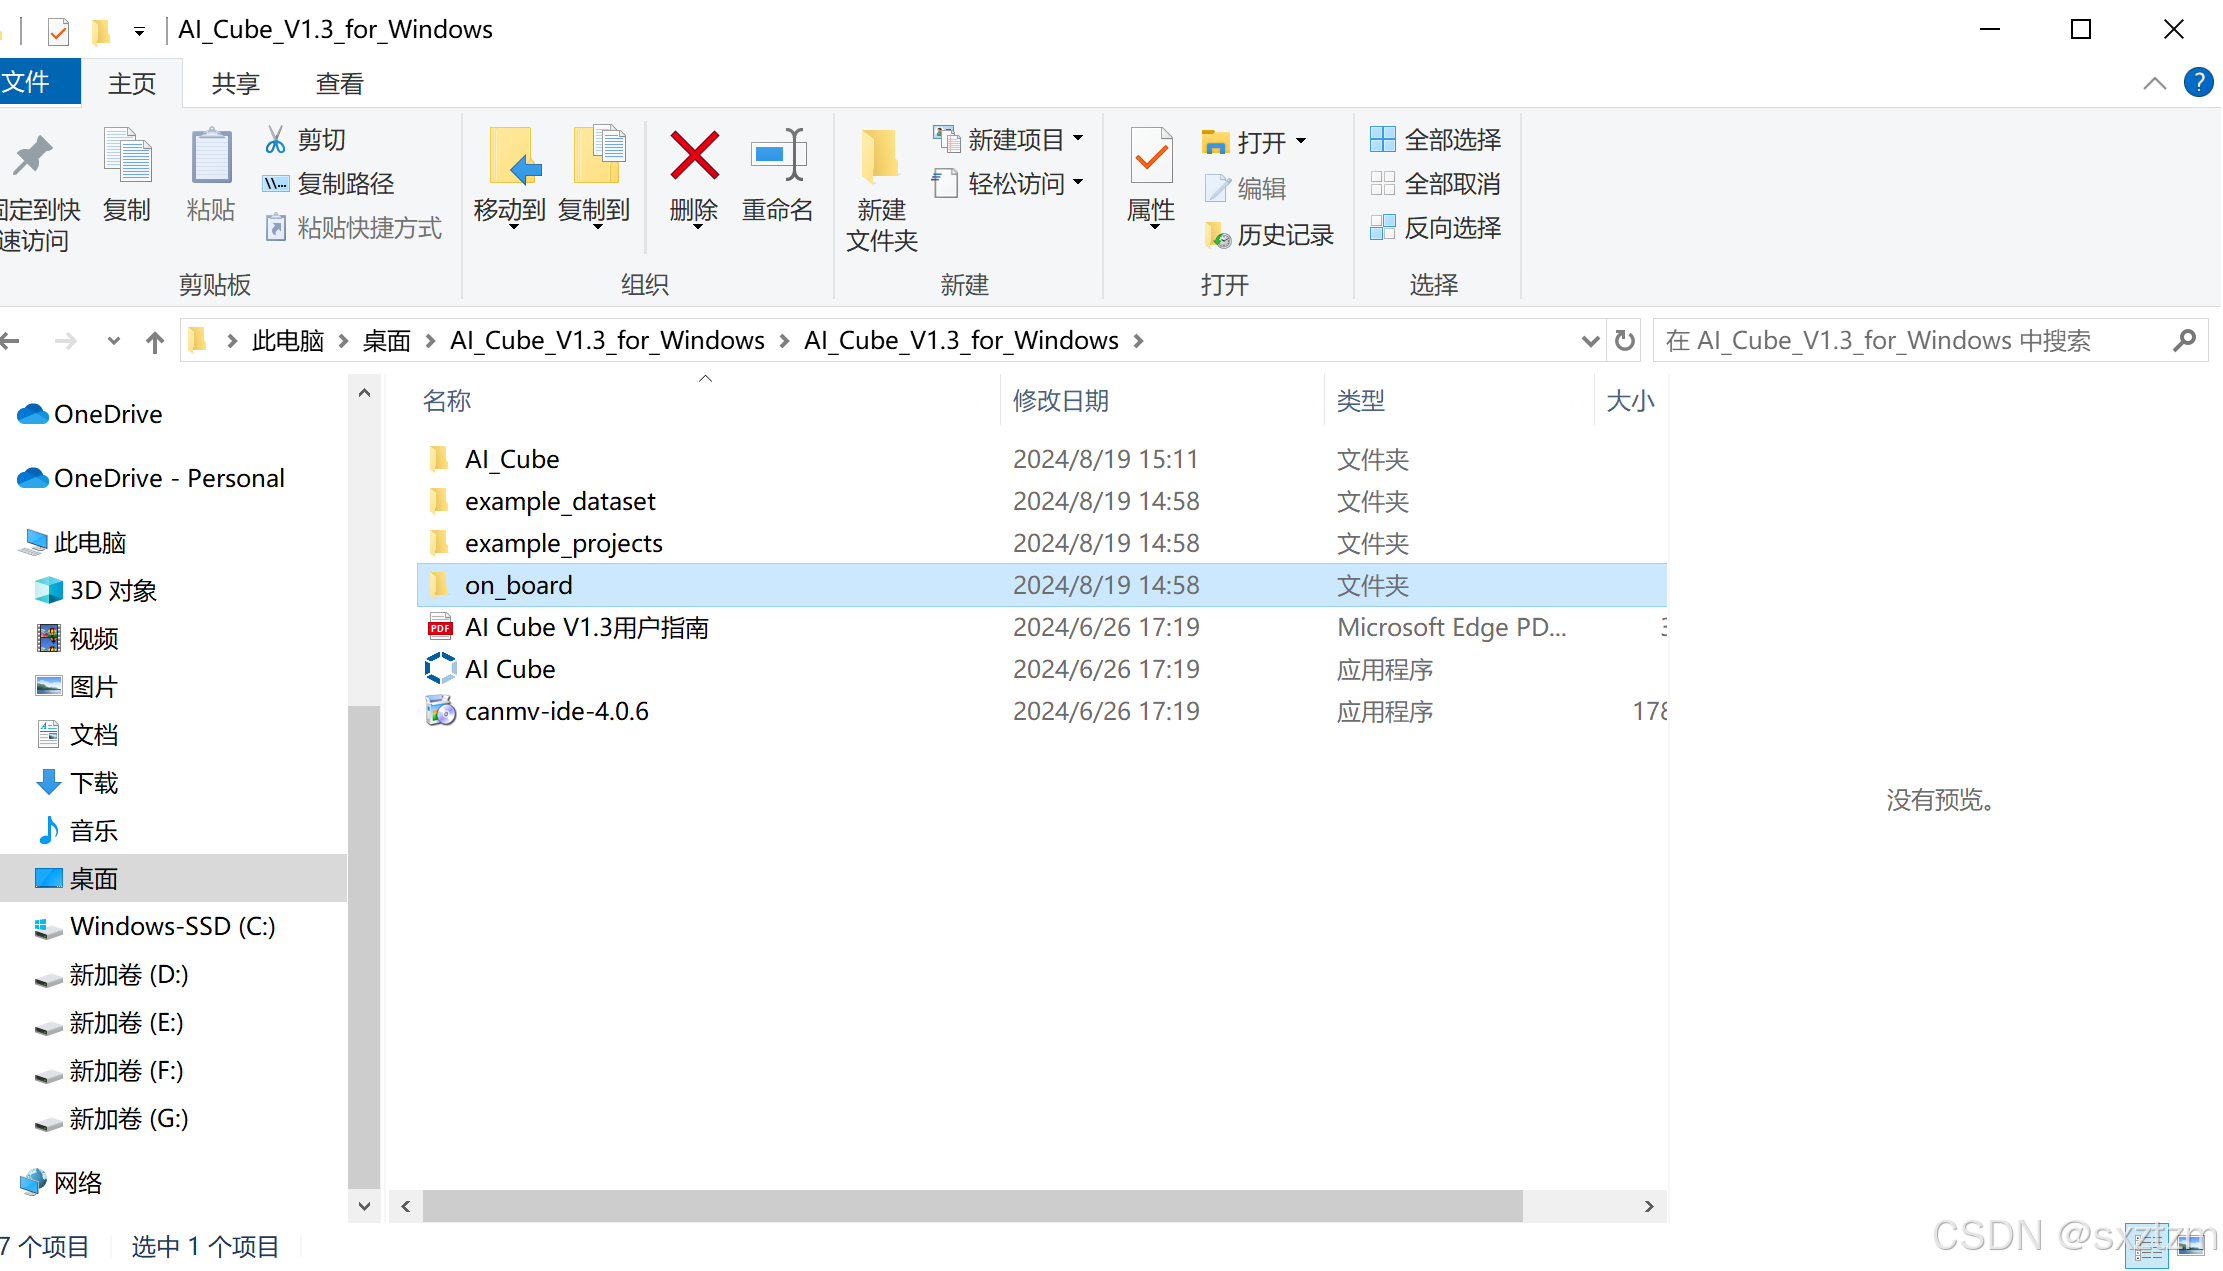Image resolution: width=2223 pixels, height=1271 pixels.
Task: Click the Pin to Quick Access icon
Action: click(x=32, y=156)
